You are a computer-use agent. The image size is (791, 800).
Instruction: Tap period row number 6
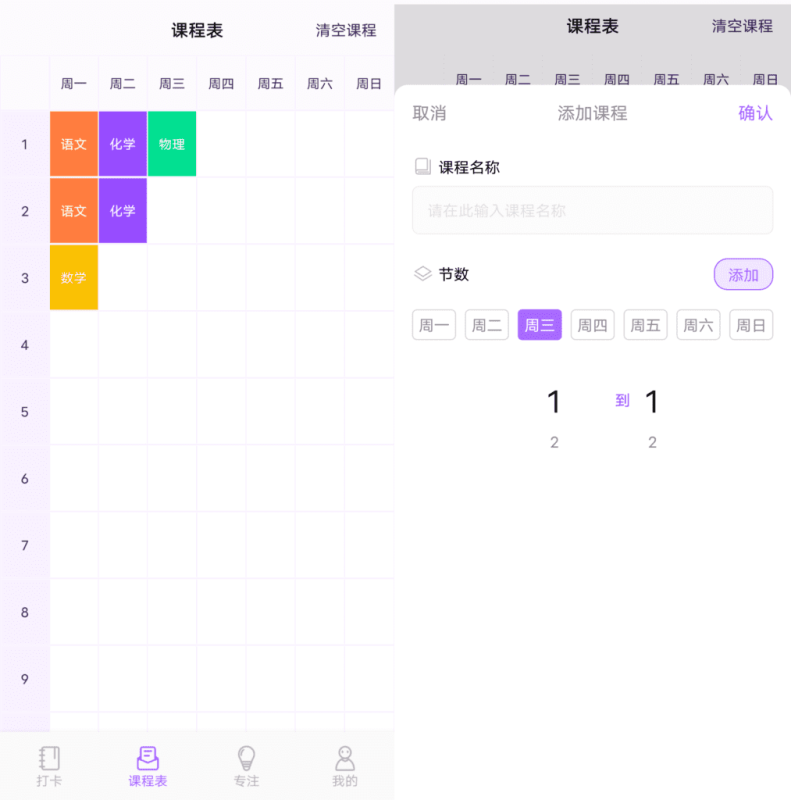point(24,479)
